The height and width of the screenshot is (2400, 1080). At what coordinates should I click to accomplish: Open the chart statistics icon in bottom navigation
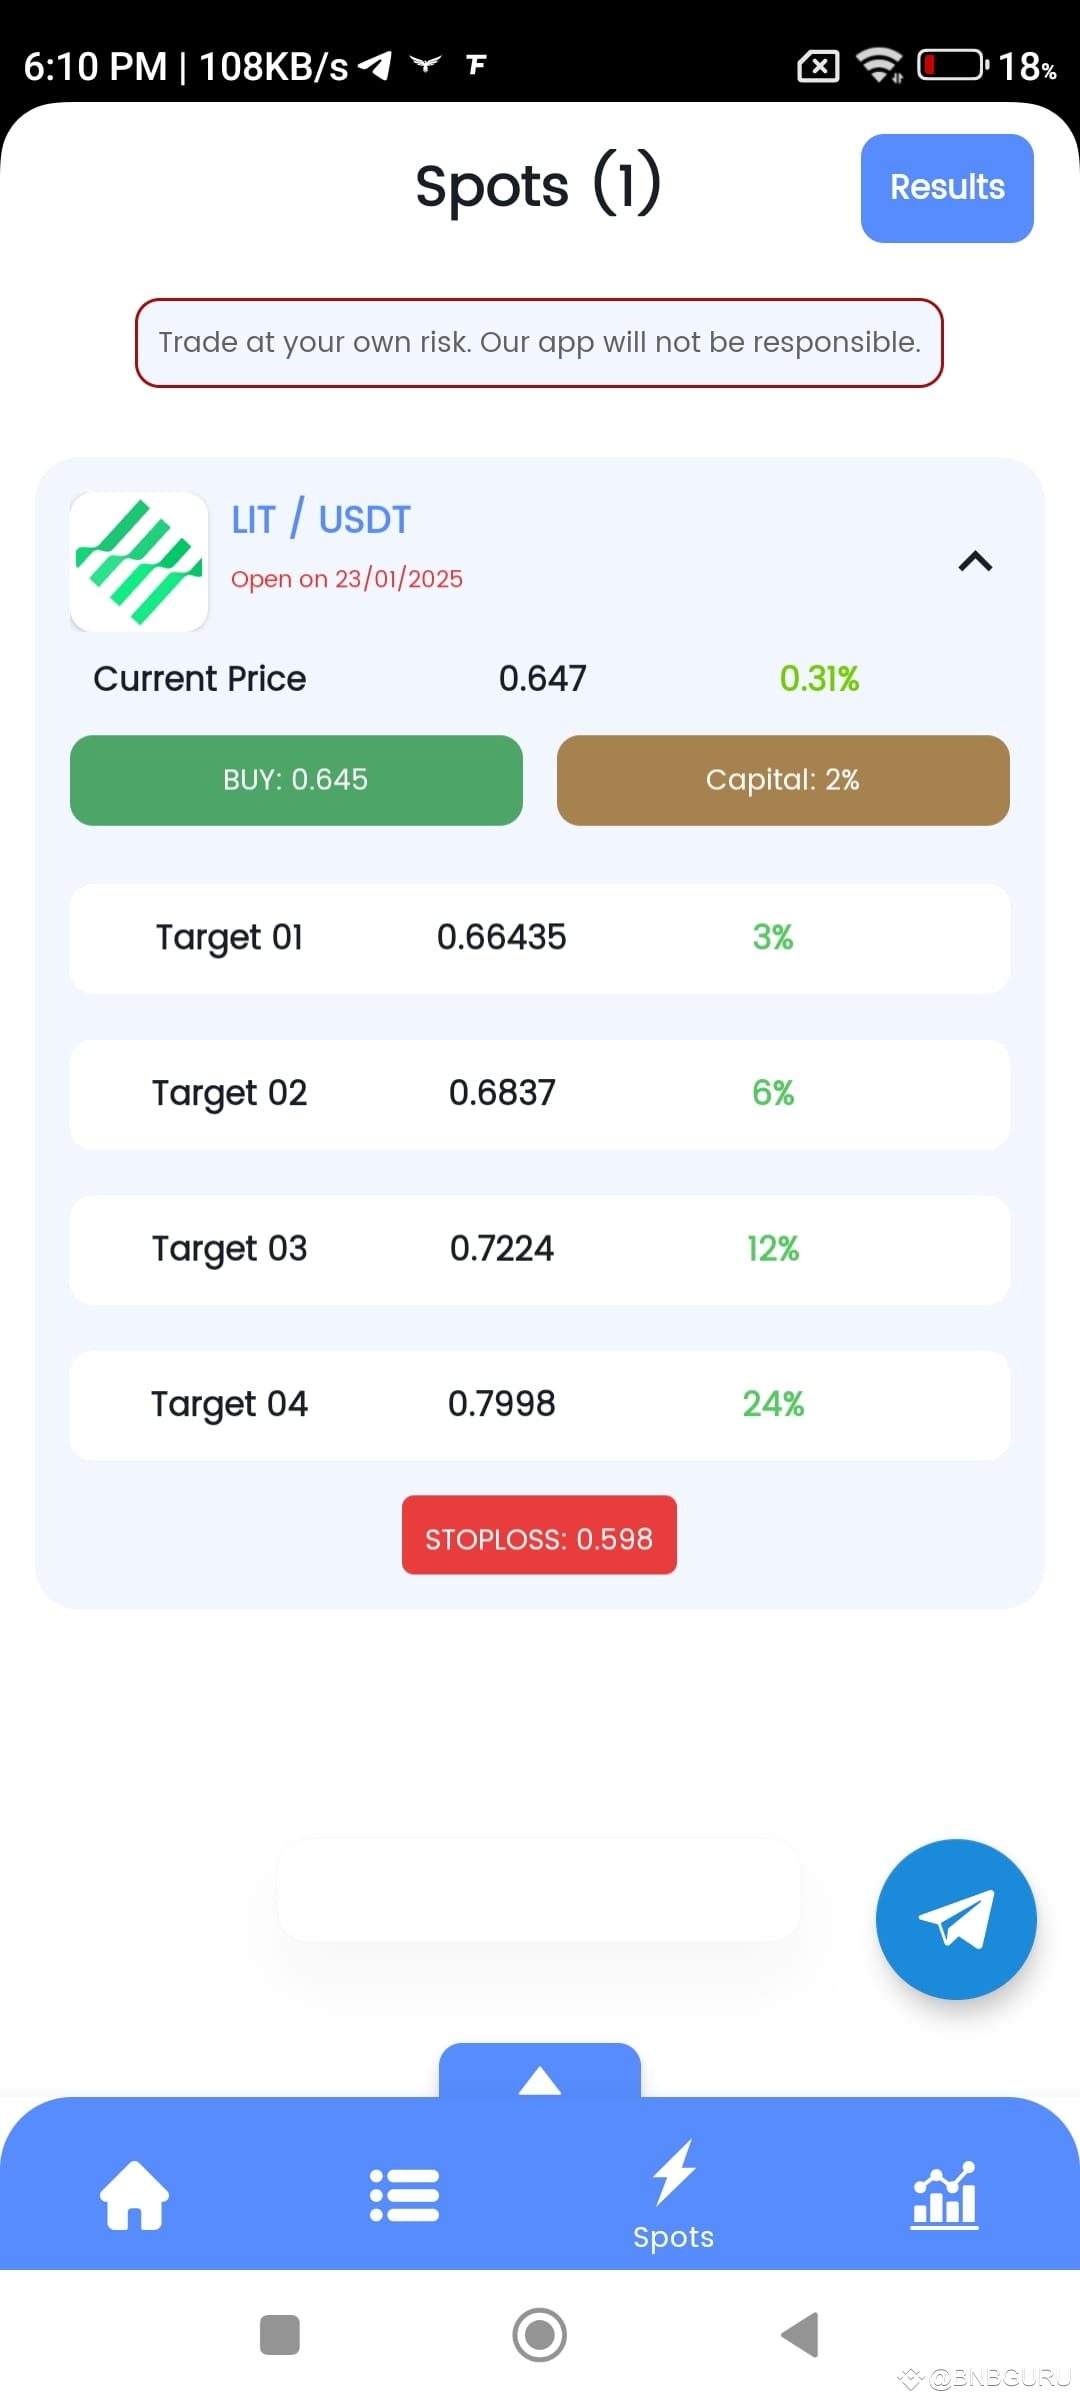click(944, 2195)
